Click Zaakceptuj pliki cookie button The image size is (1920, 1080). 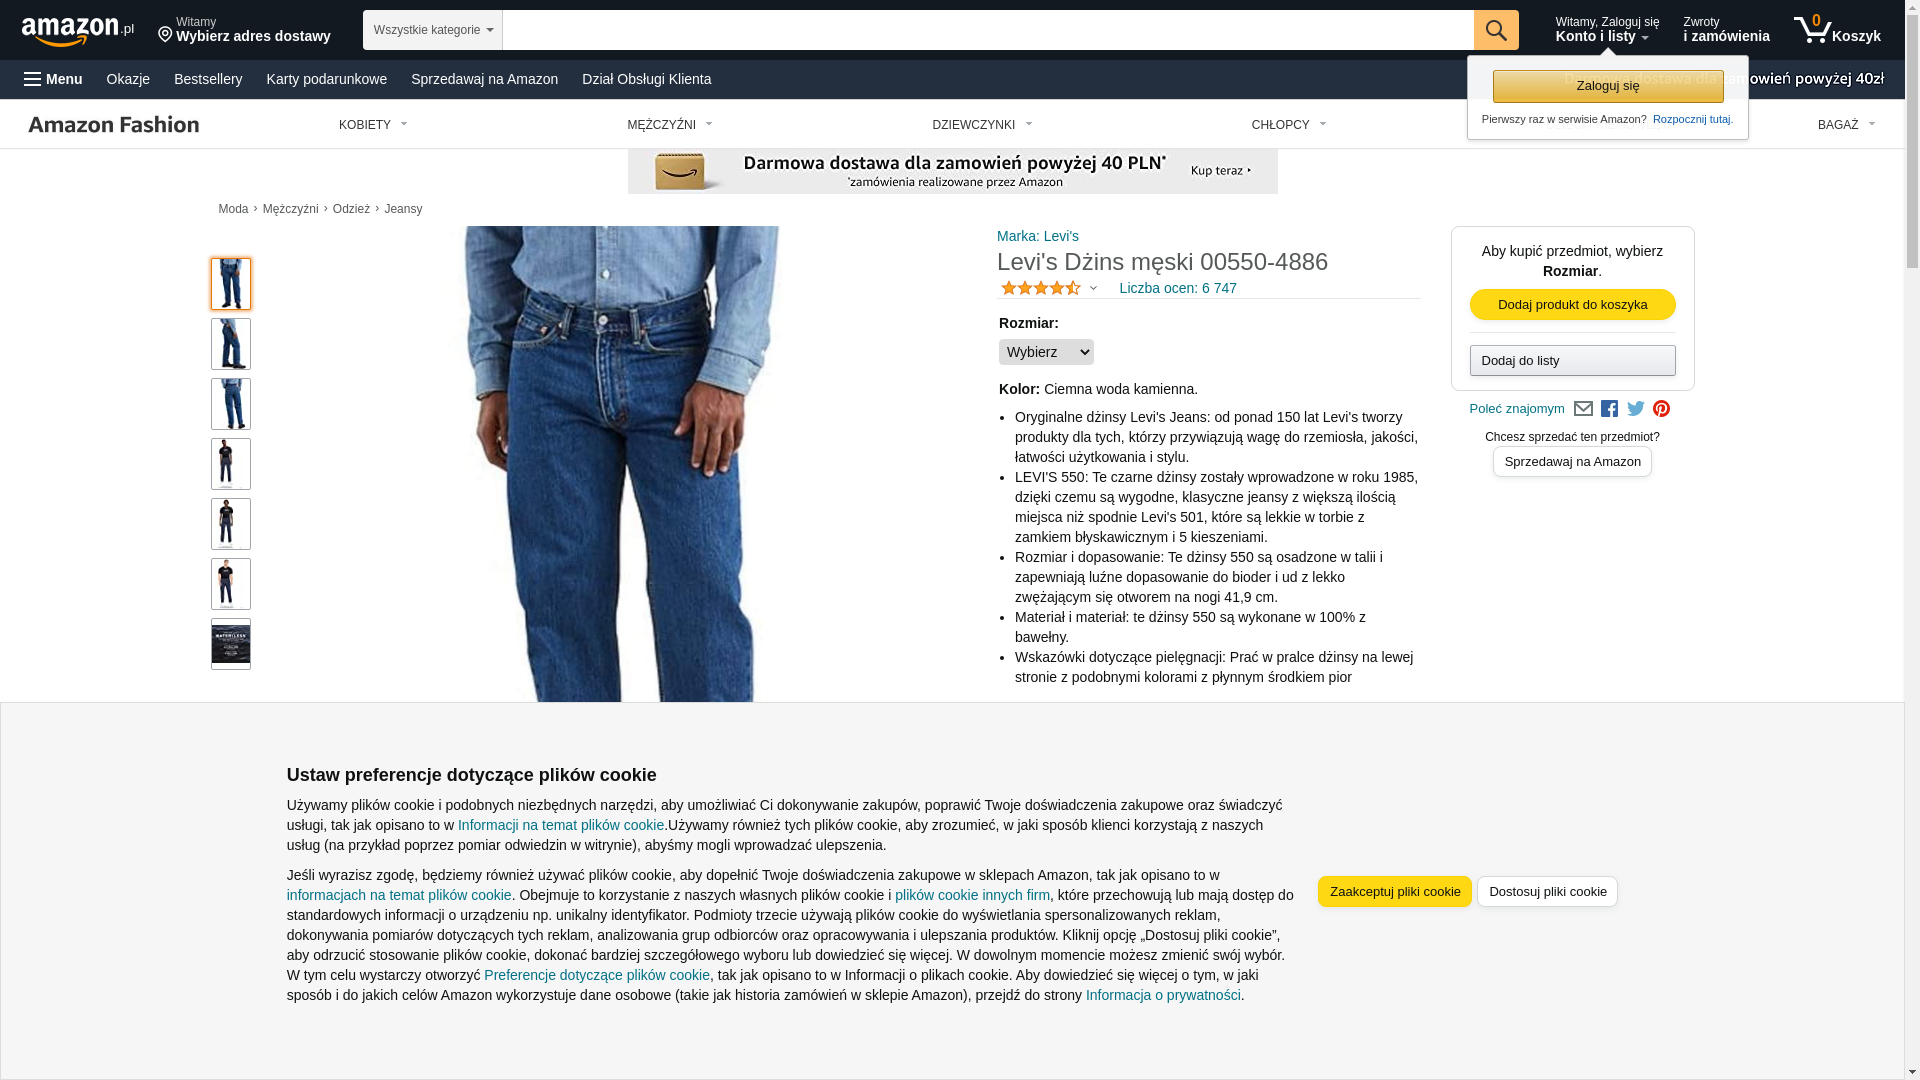(1395, 892)
